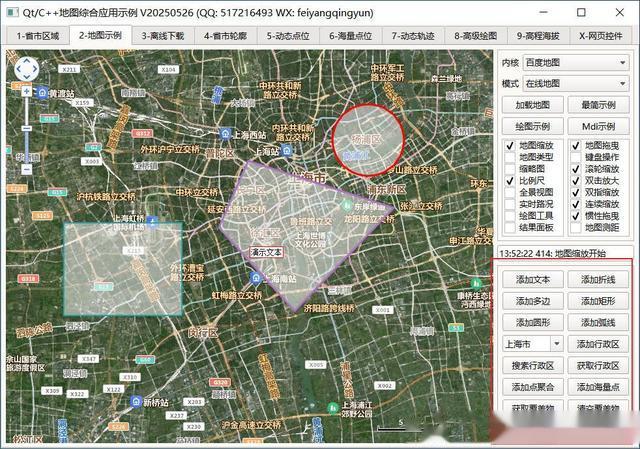This screenshot has height=449, width=640.
Task: Uncheck the 双指缩放 option
Action: 576,192
